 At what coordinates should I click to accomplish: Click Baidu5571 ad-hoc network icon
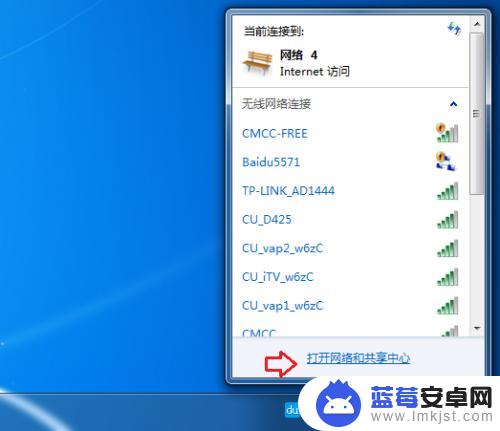click(446, 161)
